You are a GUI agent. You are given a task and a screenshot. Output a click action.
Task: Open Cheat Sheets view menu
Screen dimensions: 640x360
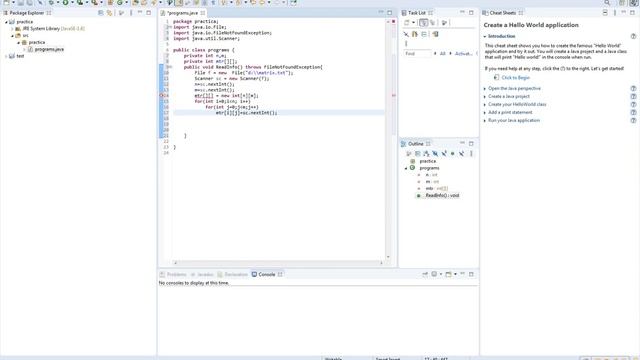pyautogui.click(x=615, y=13)
